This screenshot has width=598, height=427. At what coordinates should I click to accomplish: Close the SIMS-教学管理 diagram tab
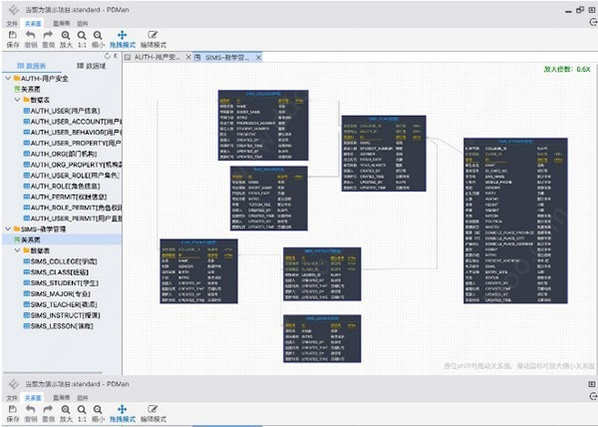(x=258, y=58)
